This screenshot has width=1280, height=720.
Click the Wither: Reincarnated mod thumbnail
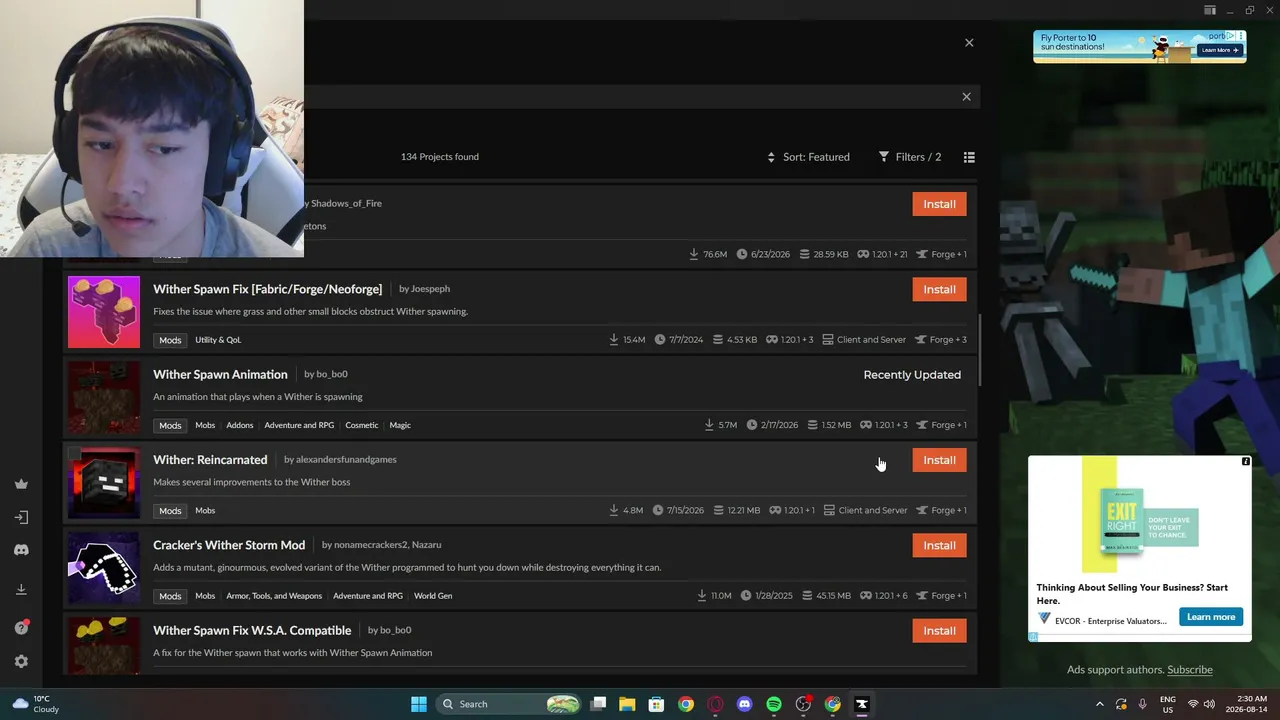(x=104, y=483)
